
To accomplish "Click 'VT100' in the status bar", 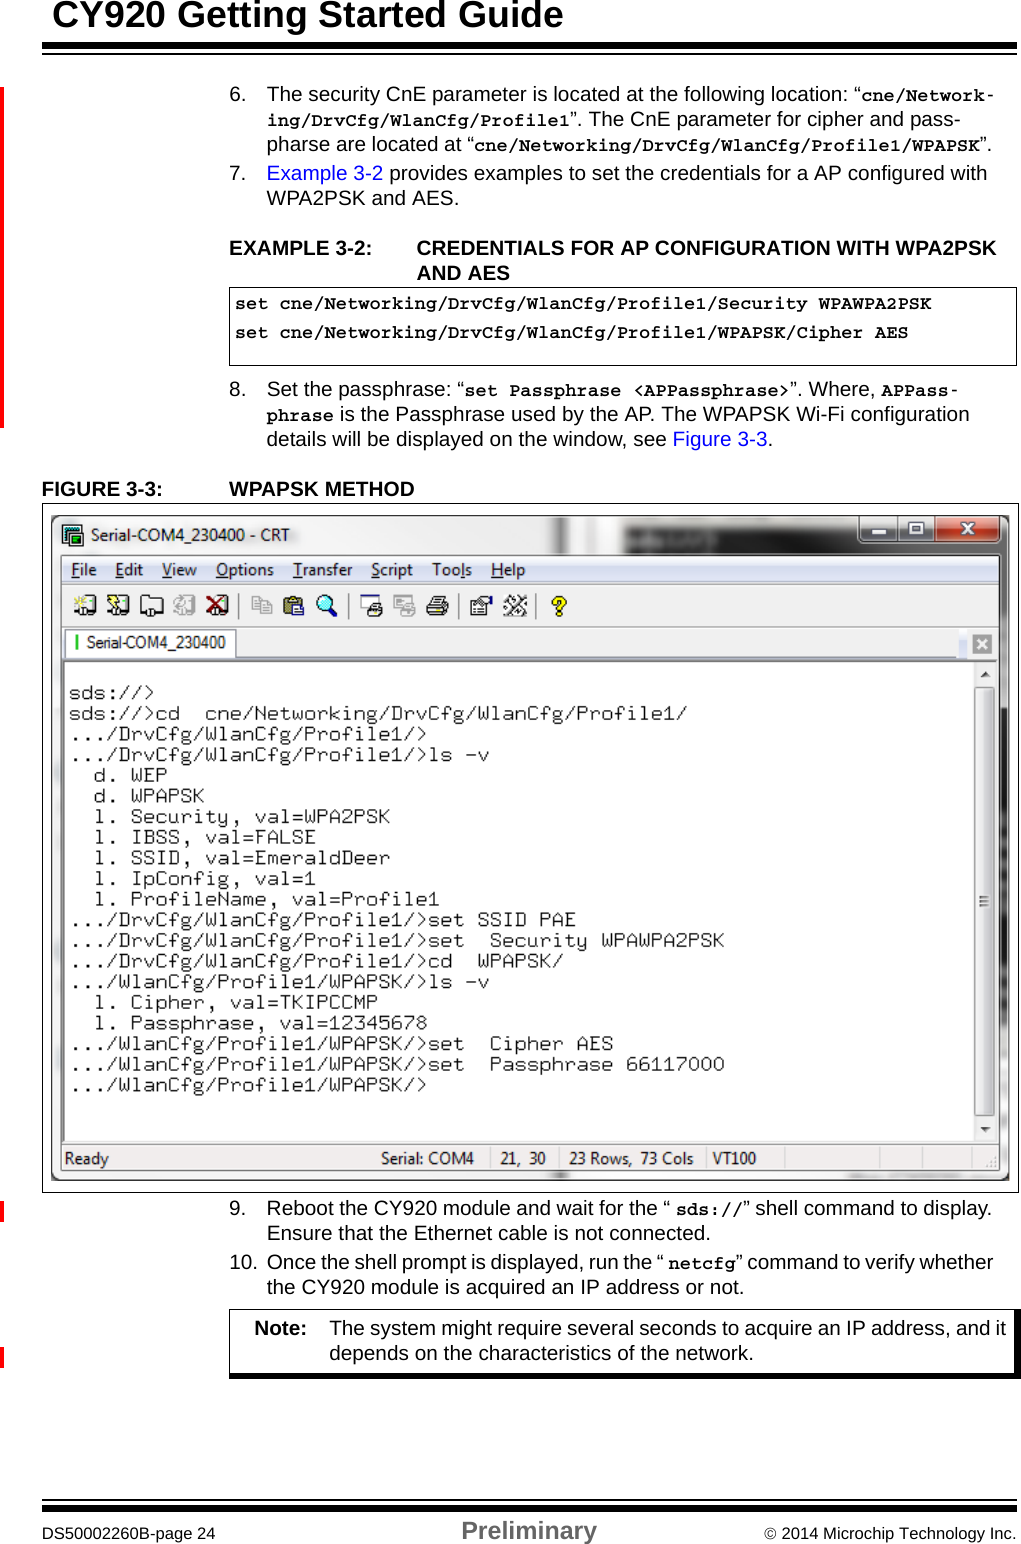I will coord(734,1158).
